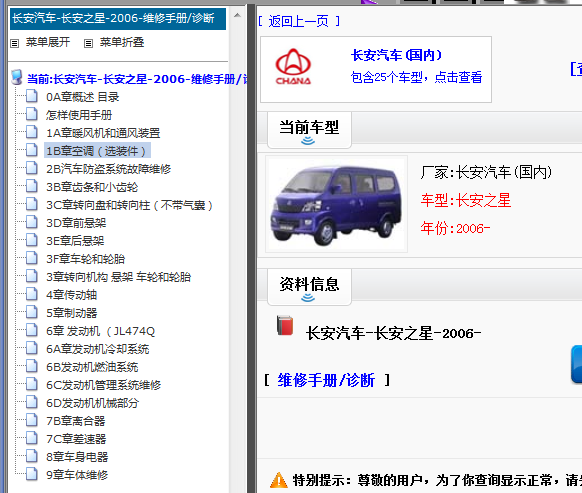Screen dimensions: 582x493
Task: Click the 长安汽车-长安之星-2006-维修手册/诊断 title bar
Action: [118, 19]
